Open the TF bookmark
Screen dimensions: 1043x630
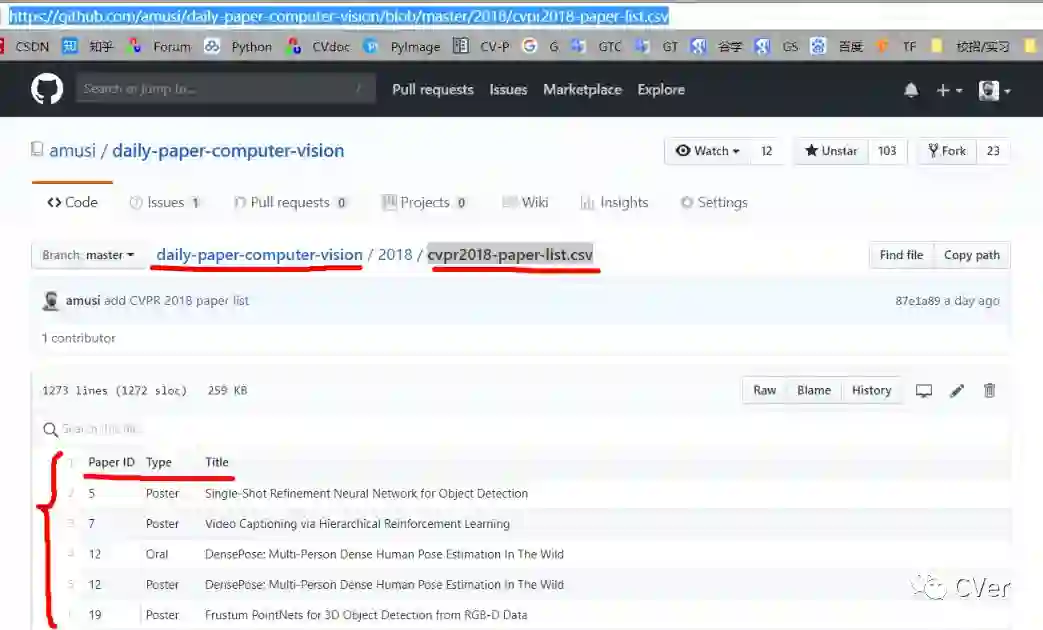(896, 46)
